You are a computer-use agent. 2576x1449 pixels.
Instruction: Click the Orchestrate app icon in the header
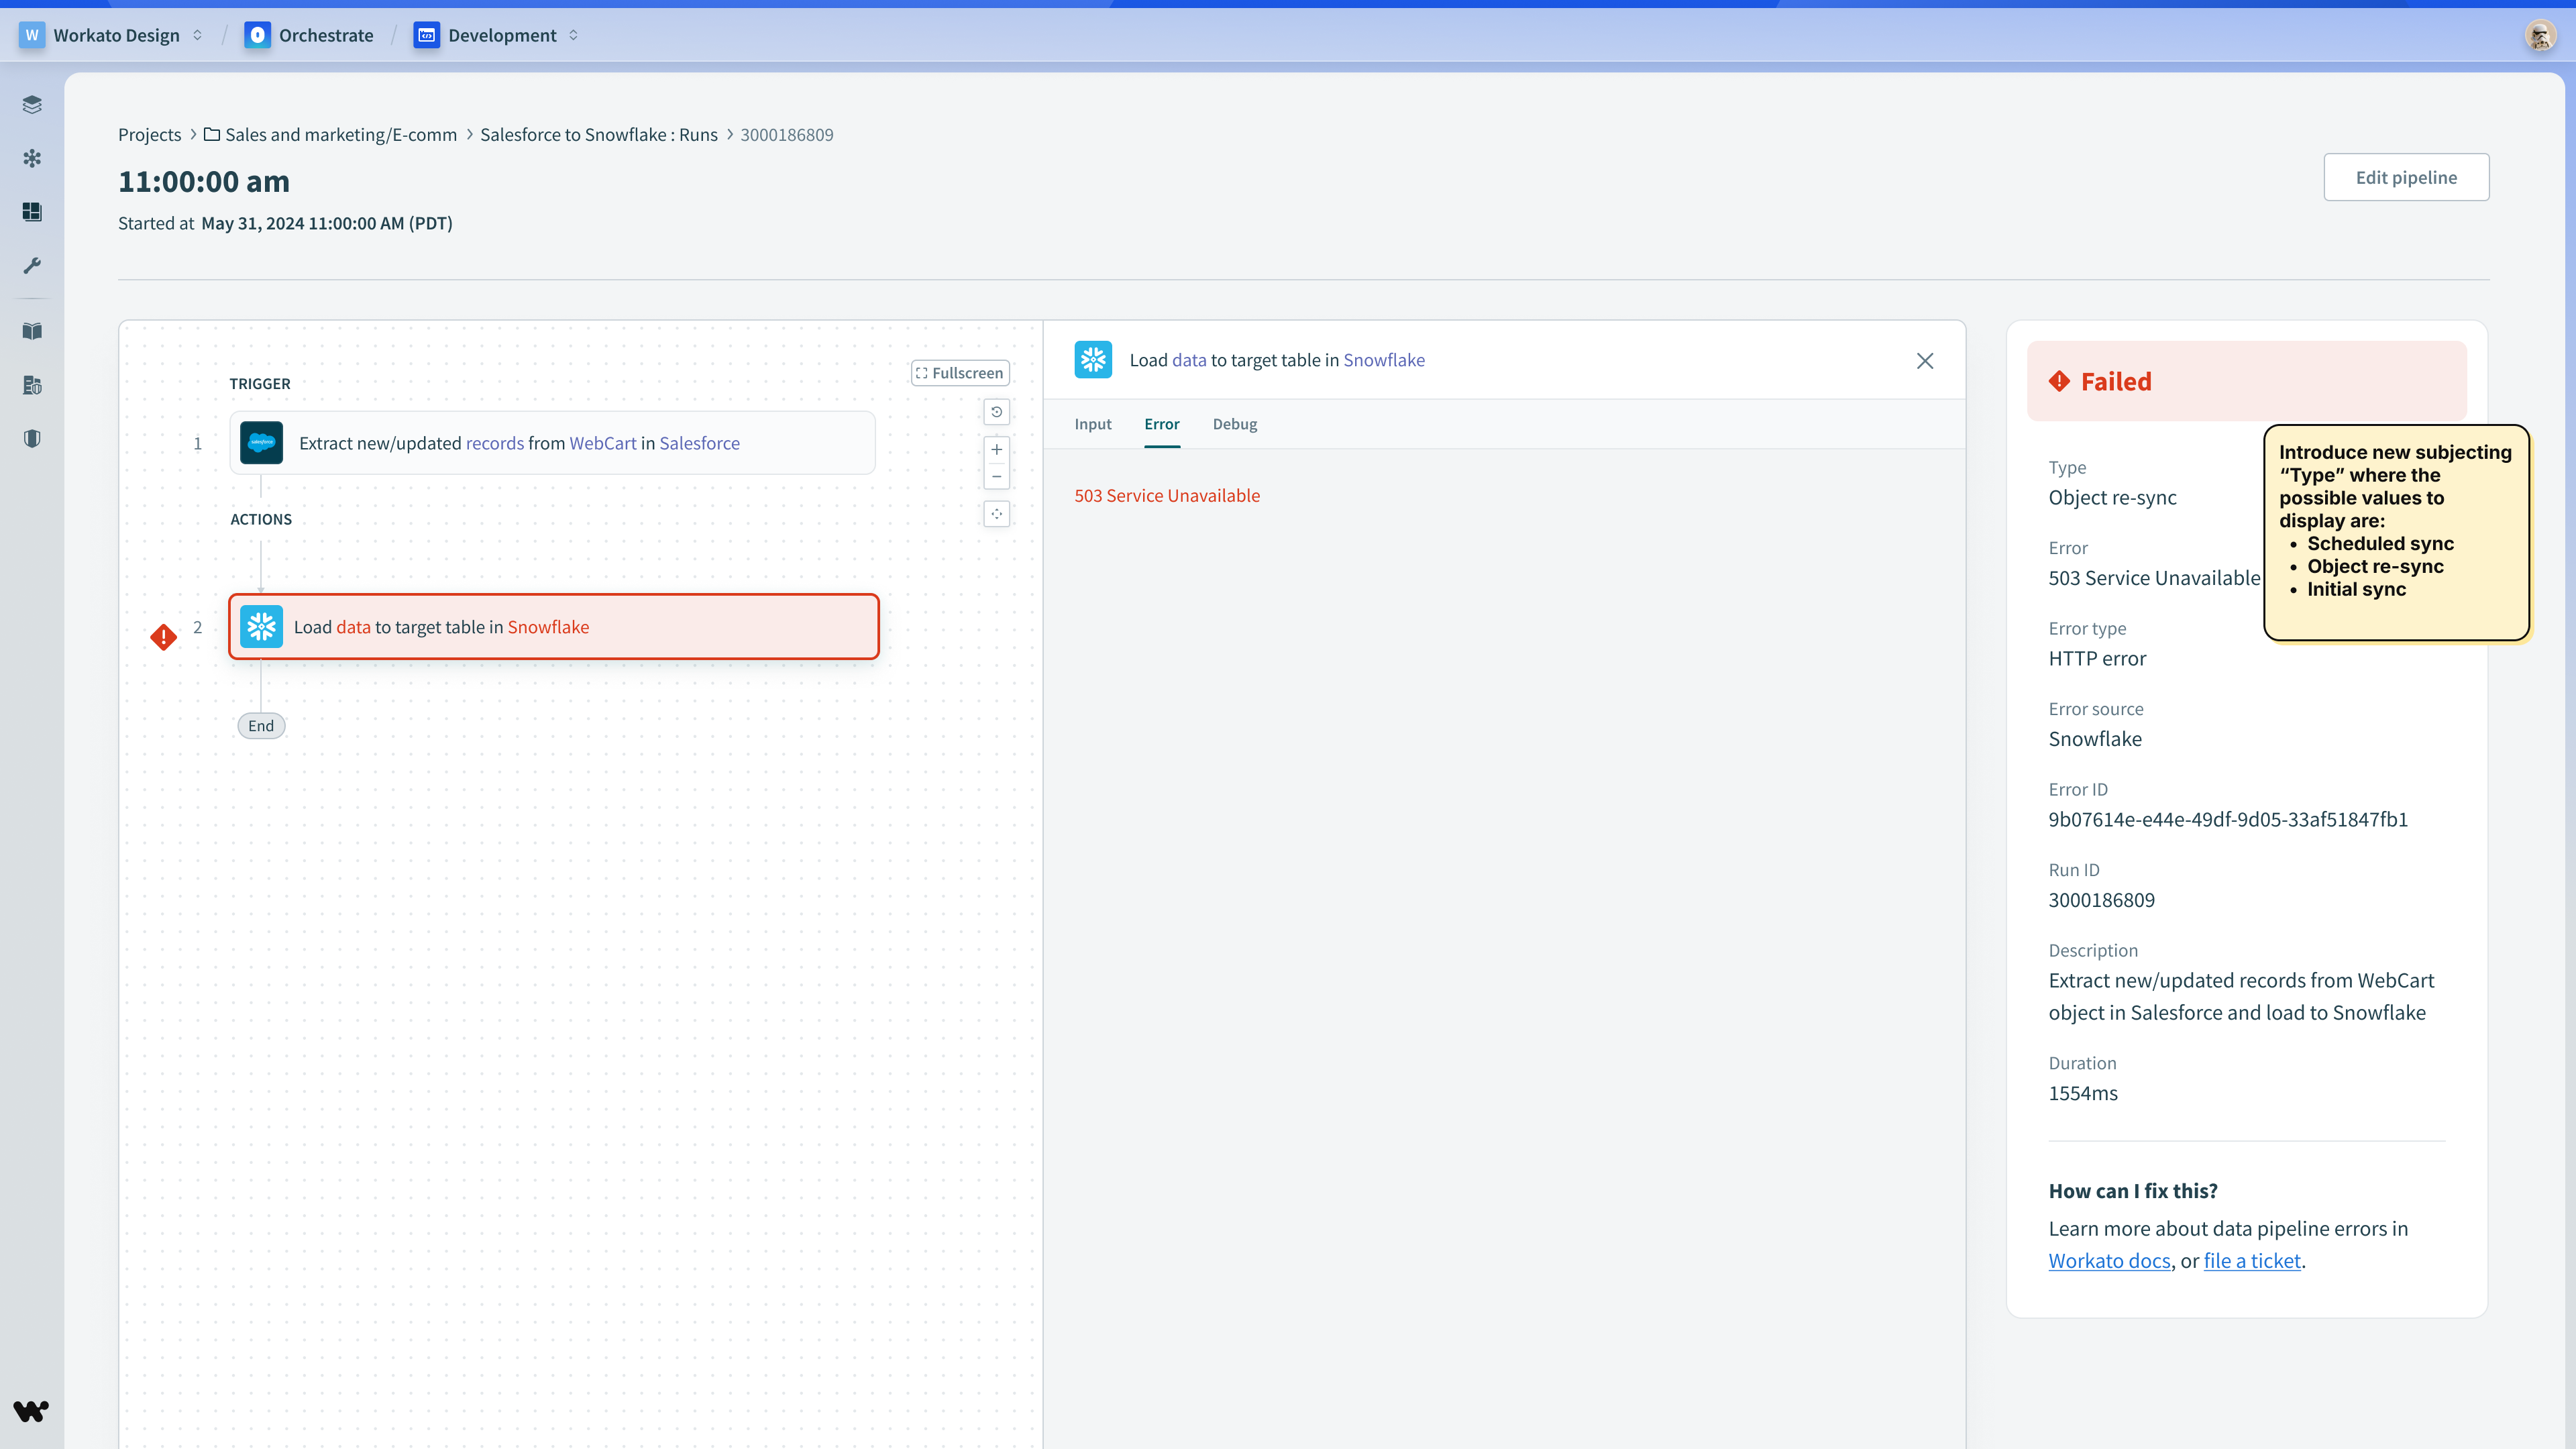point(257,35)
